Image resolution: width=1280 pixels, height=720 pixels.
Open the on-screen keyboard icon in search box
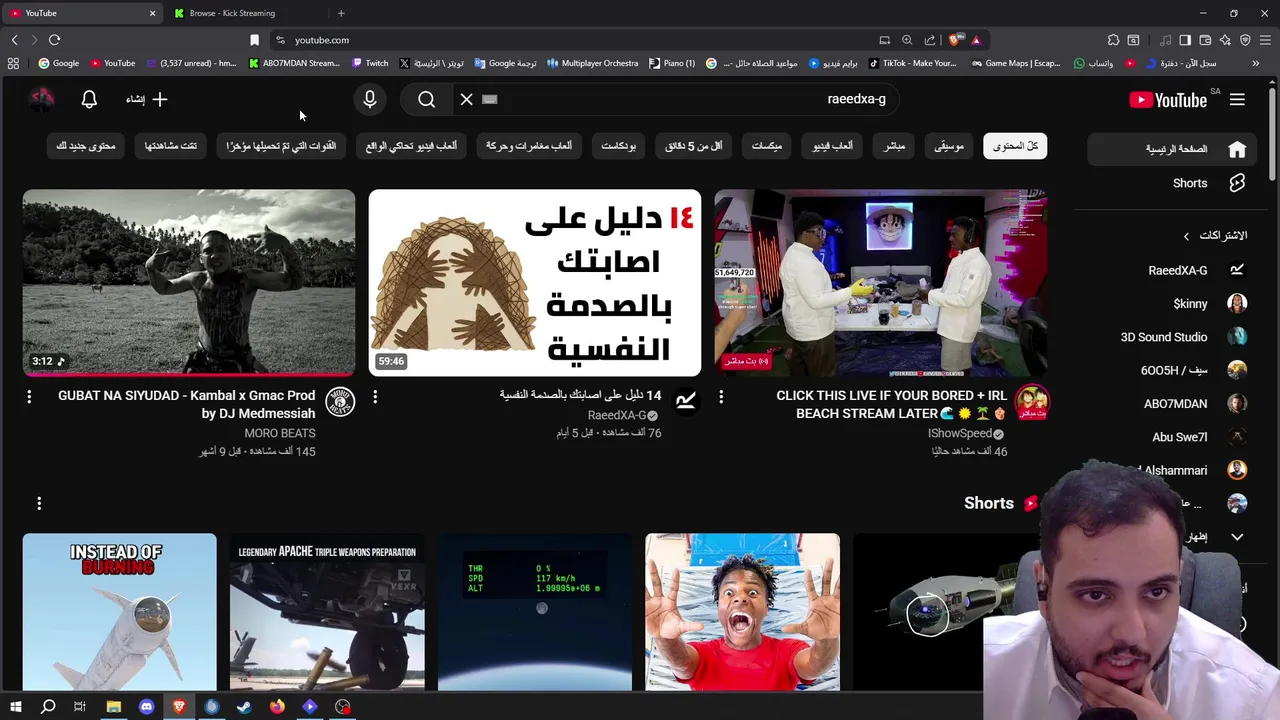[489, 99]
